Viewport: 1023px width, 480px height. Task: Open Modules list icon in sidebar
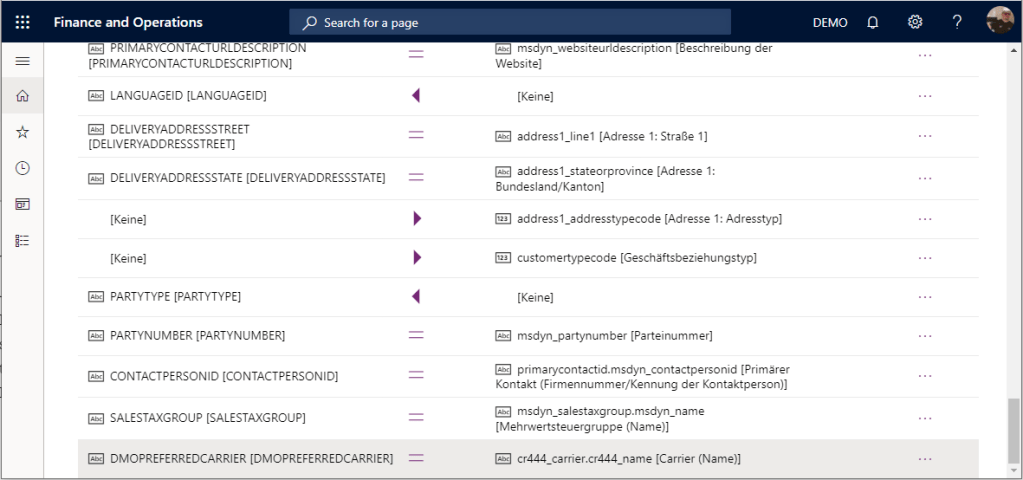[22, 241]
